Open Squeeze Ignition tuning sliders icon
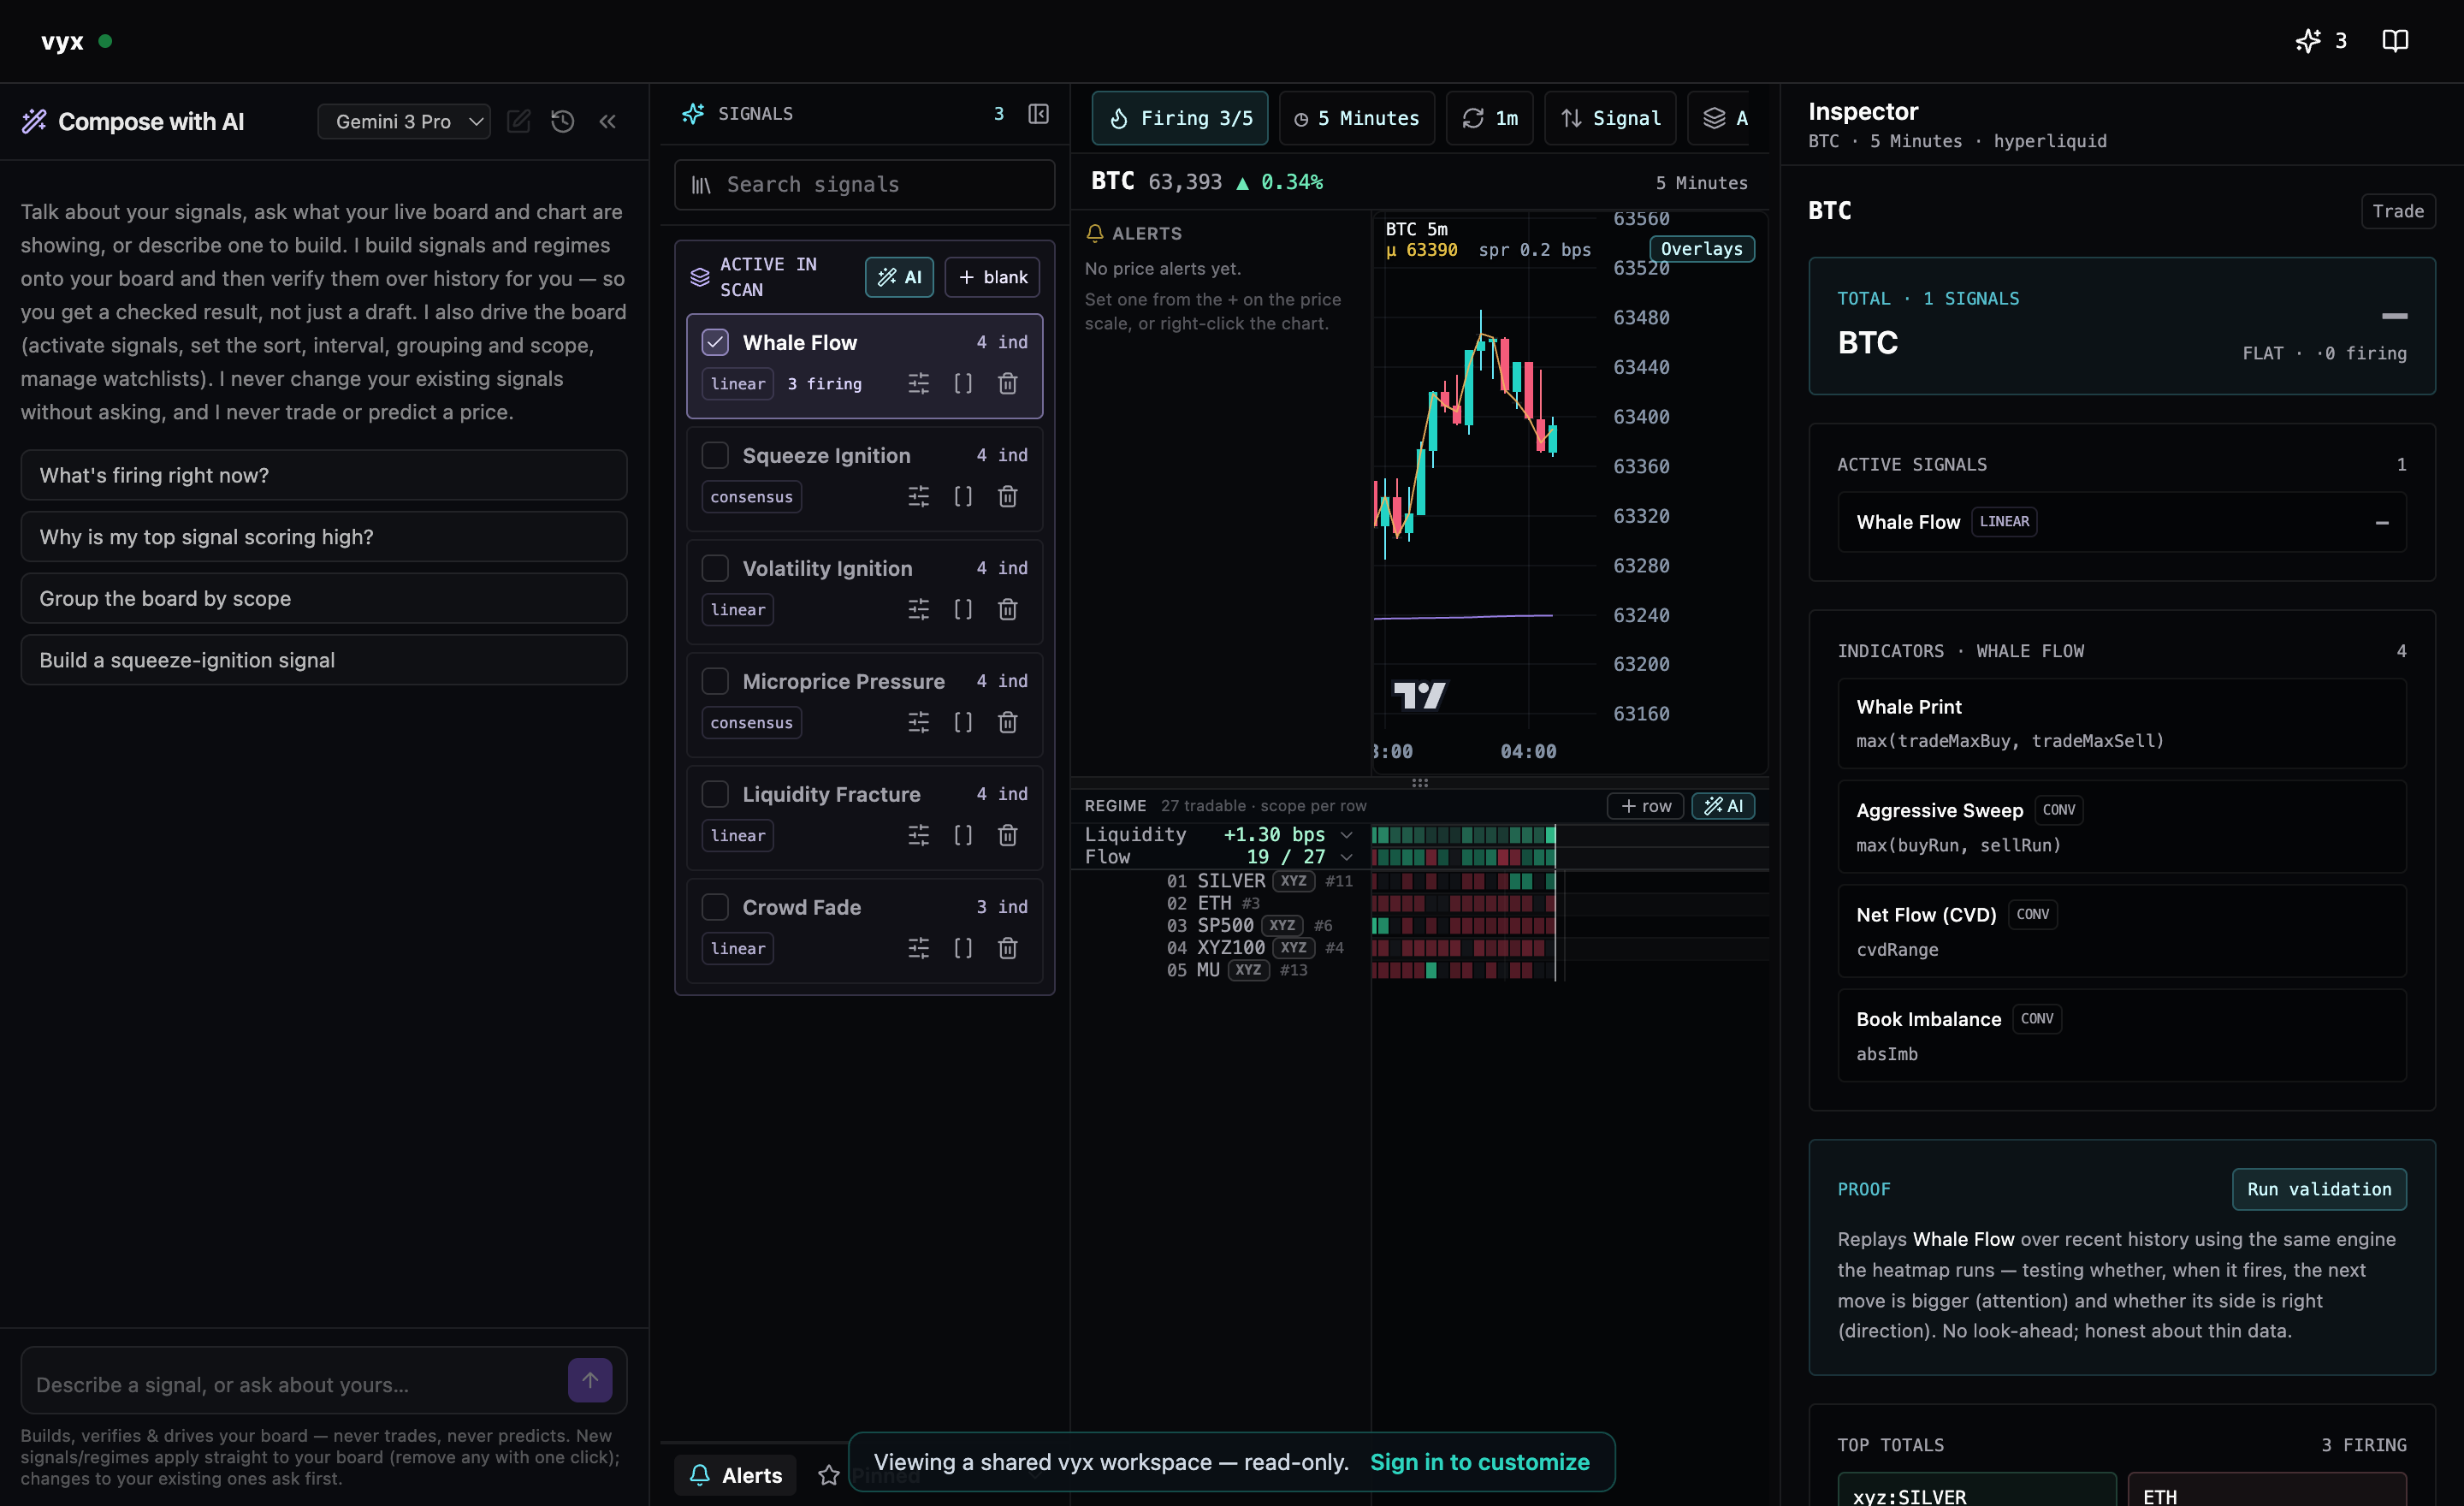Screen dimensions: 2464x1506 tap(918, 497)
